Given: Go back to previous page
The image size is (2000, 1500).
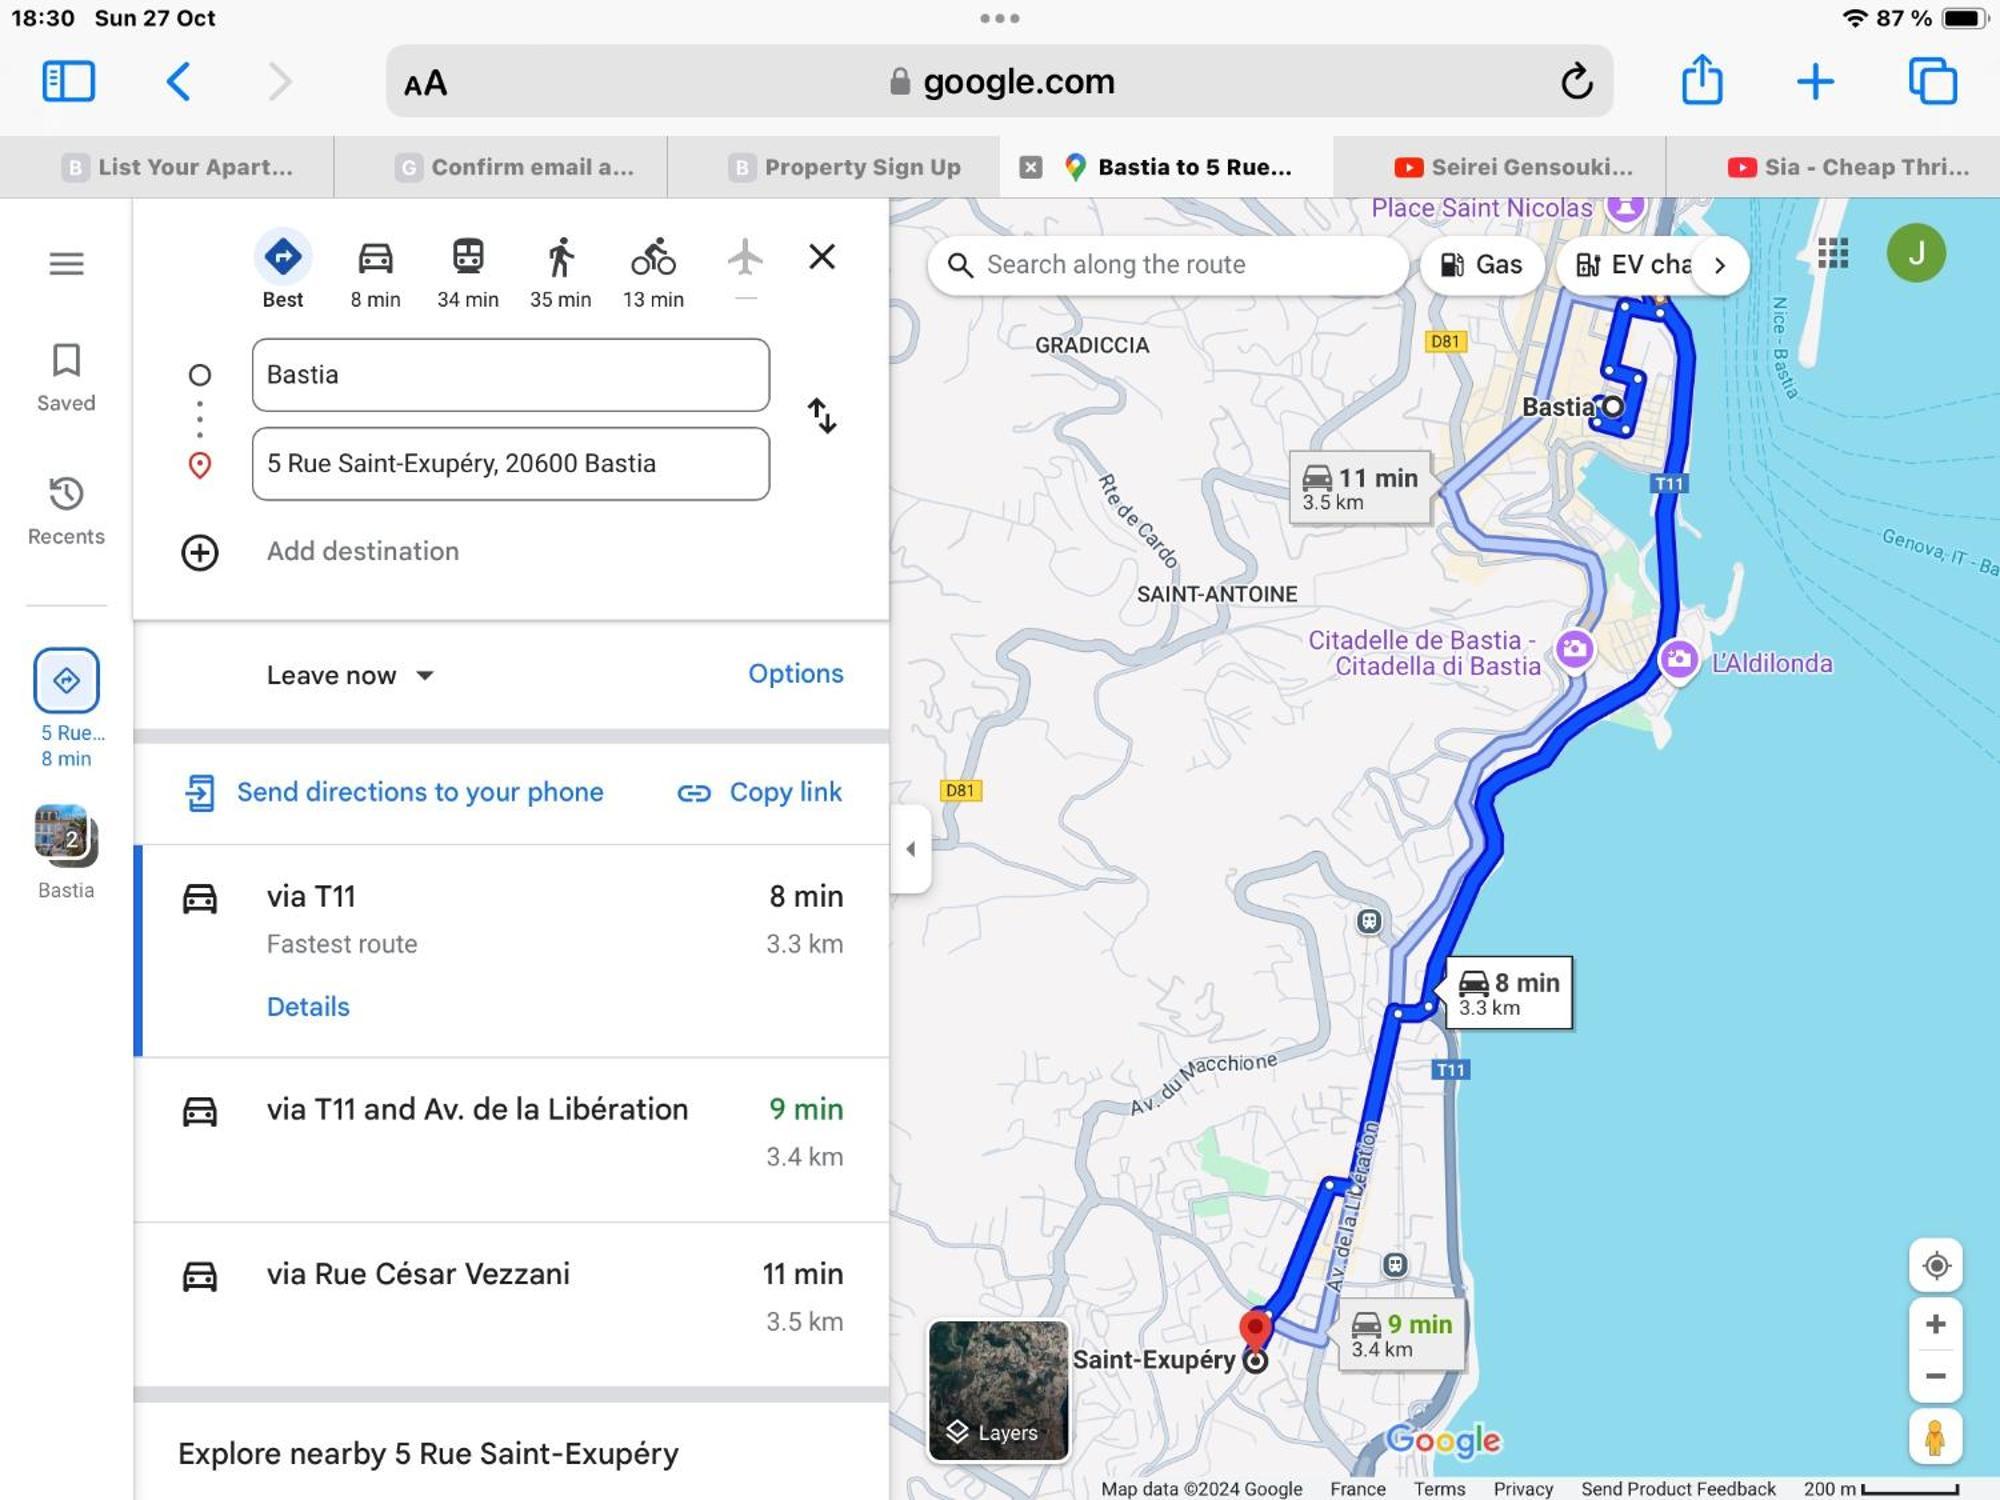Looking at the screenshot, I should pyautogui.click(x=178, y=81).
